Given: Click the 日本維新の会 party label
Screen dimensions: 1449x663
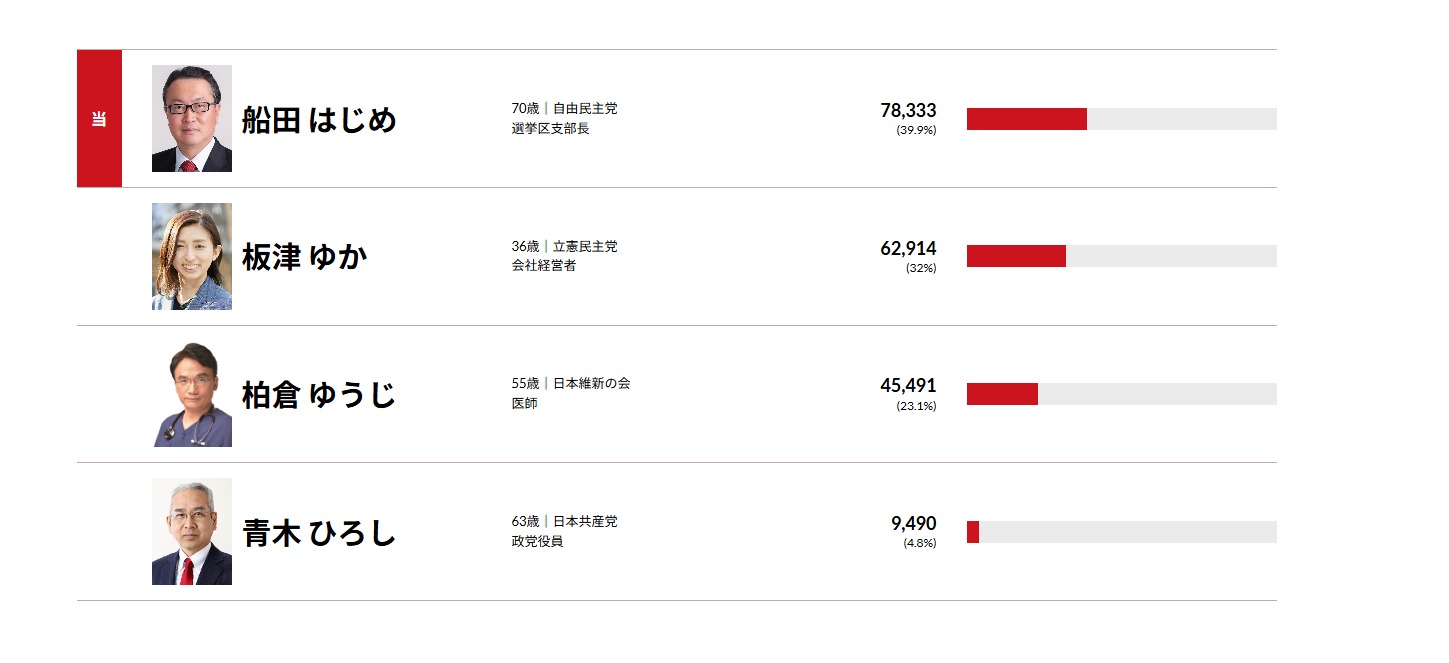Looking at the screenshot, I should (591, 383).
